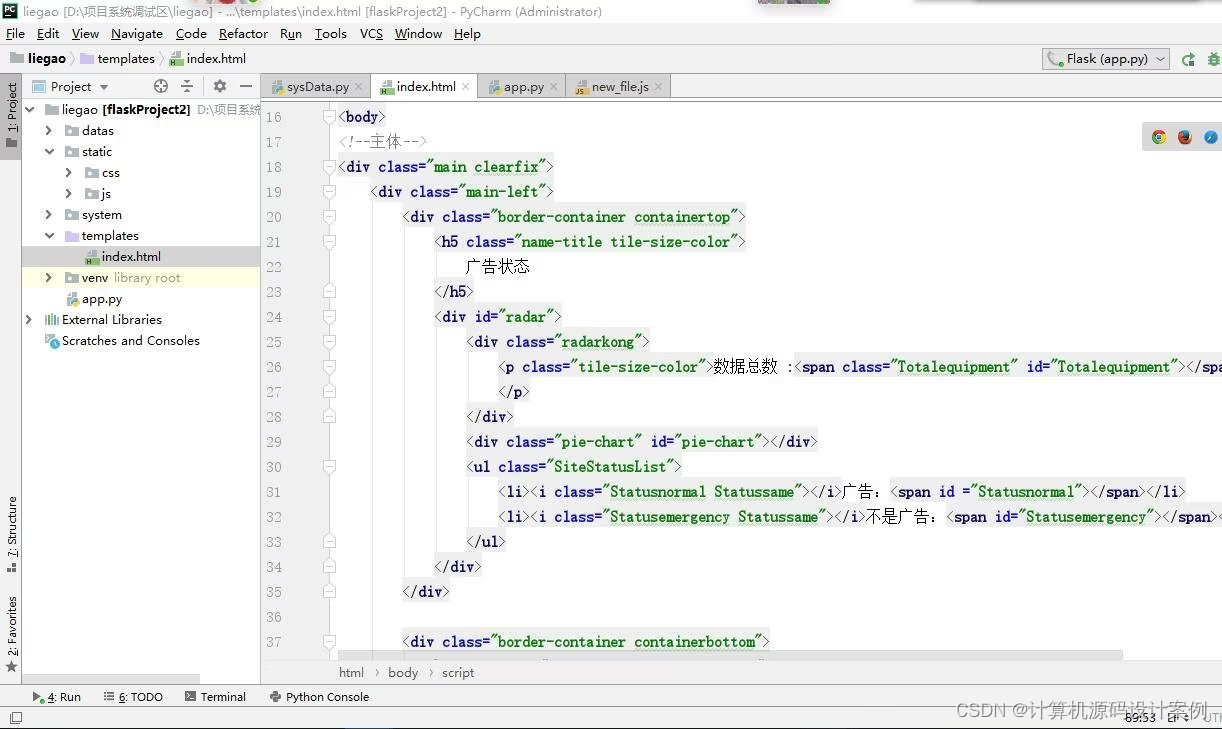Expand the js folder
The height and width of the screenshot is (729, 1222).
tap(69, 194)
